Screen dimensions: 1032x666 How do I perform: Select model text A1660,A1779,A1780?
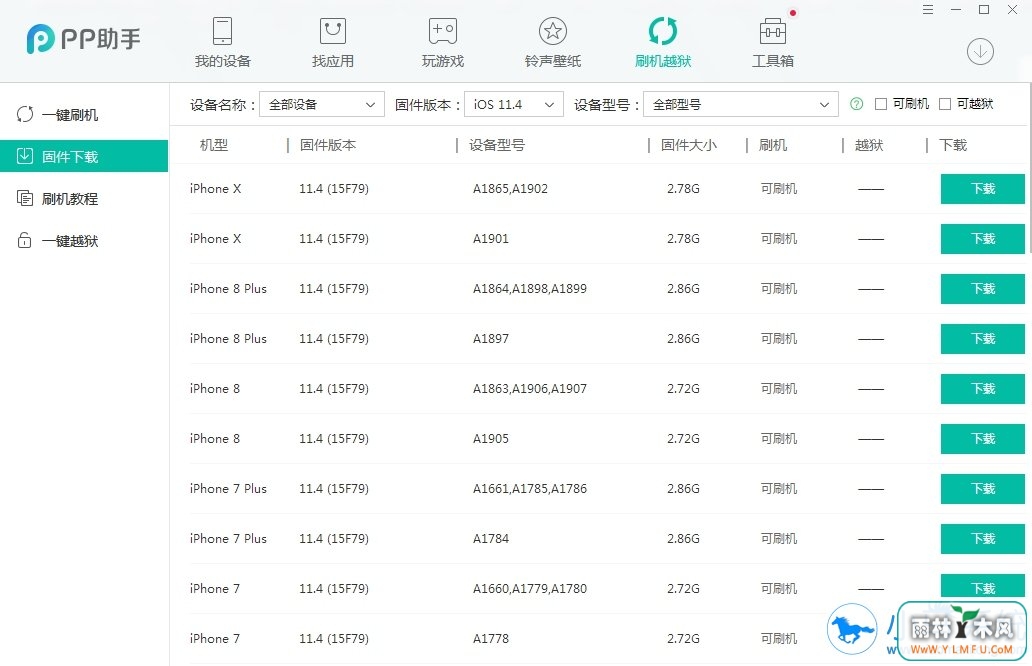[530, 589]
